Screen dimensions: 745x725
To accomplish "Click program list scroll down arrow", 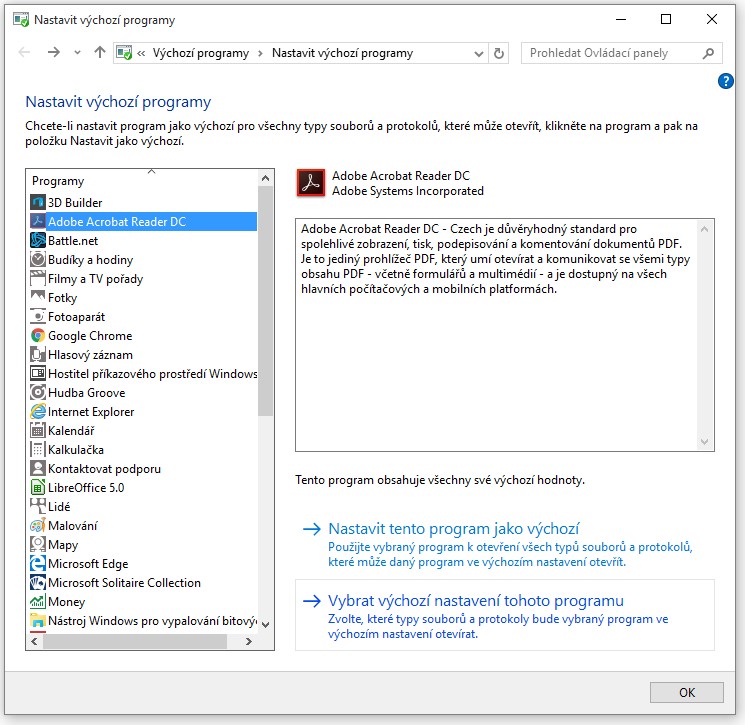I will tap(266, 624).
